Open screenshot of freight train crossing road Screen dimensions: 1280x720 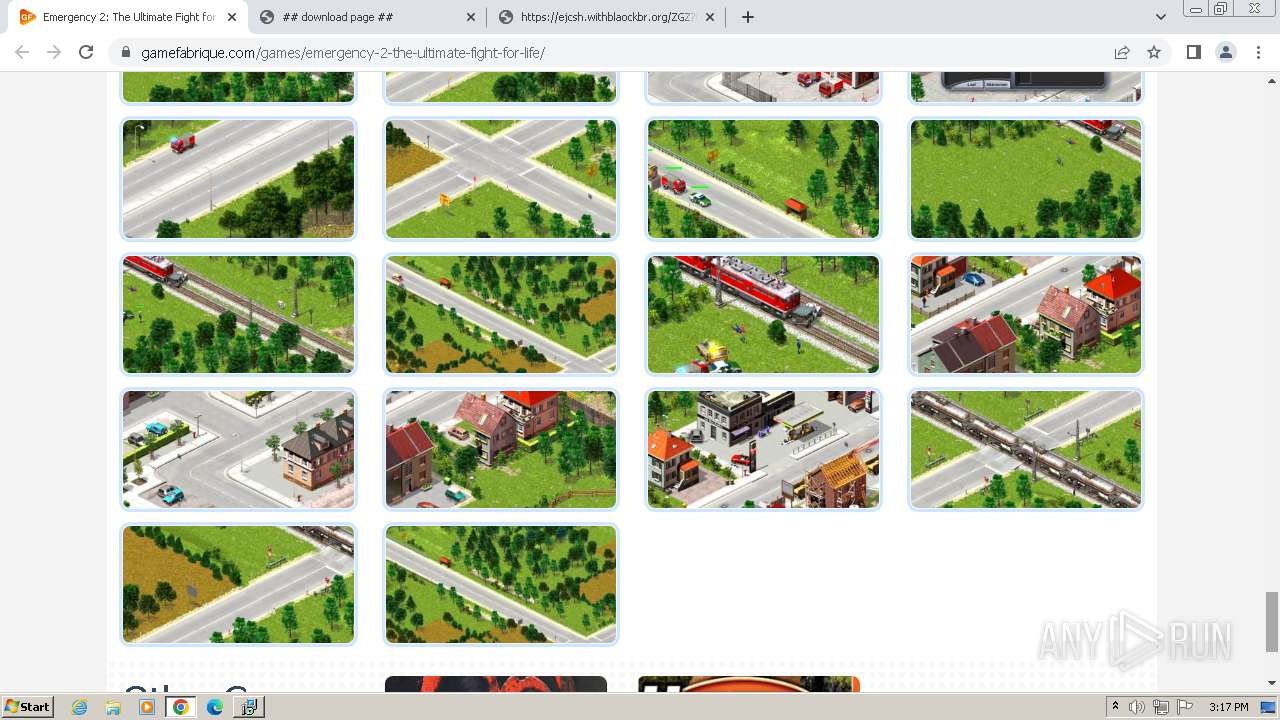pyautogui.click(x=1026, y=449)
